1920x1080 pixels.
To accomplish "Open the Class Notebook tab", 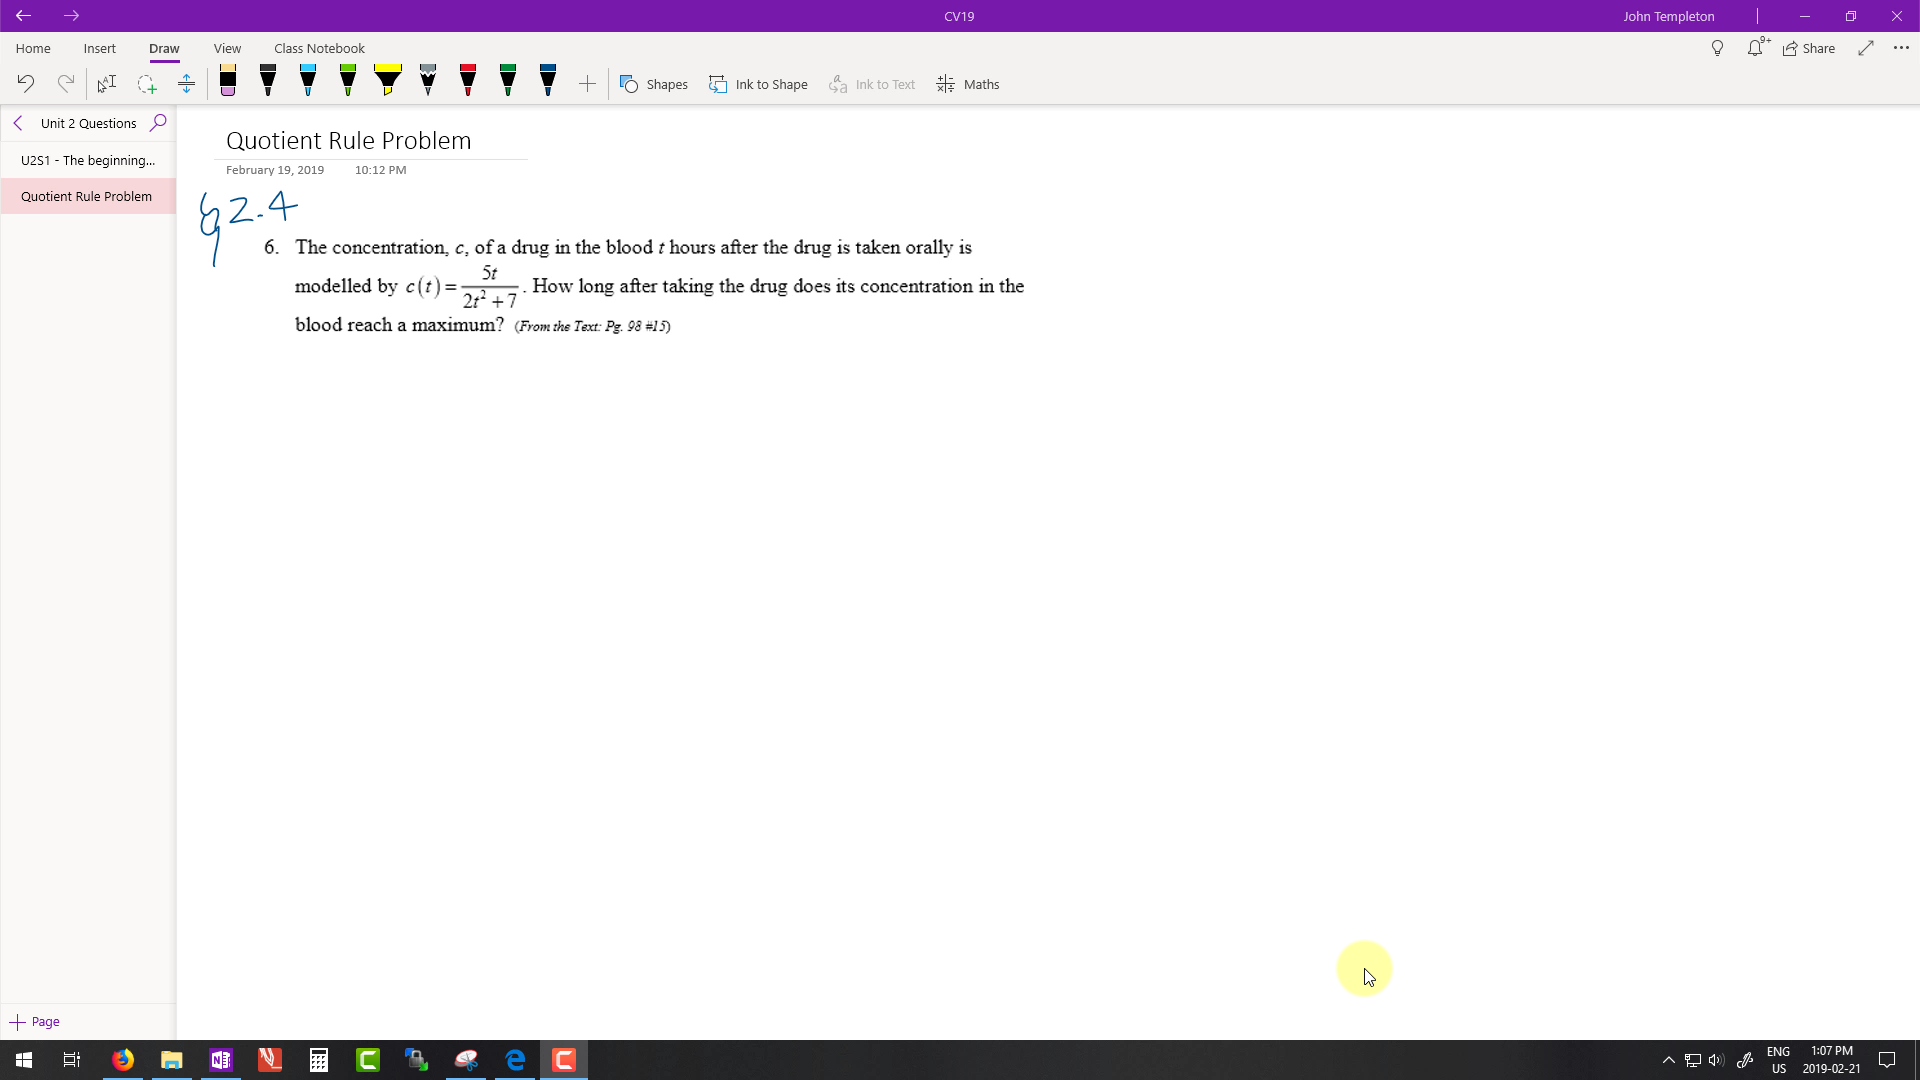I will [x=319, y=48].
